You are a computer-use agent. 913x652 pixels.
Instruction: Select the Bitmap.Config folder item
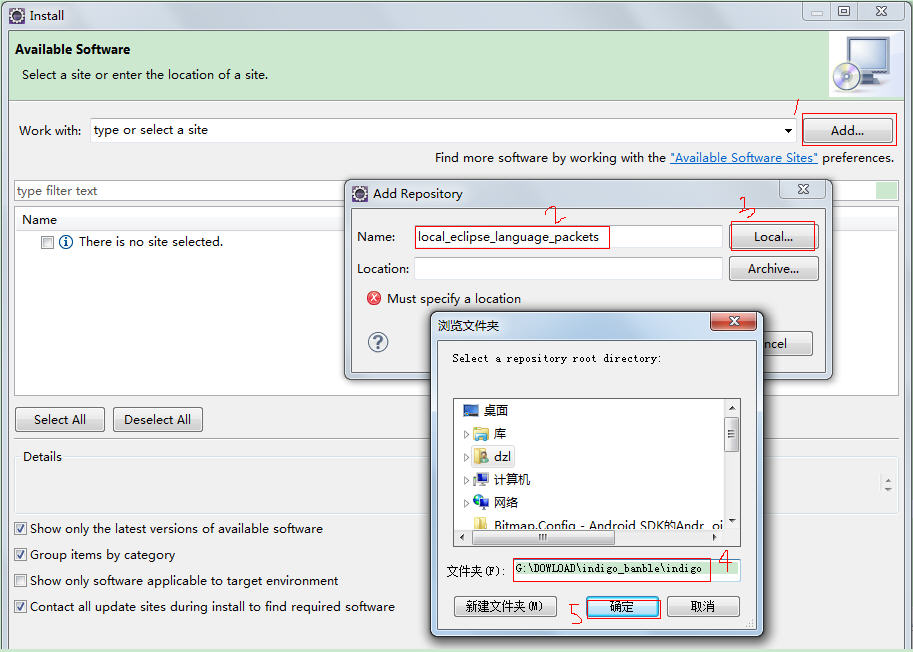tap(608, 525)
